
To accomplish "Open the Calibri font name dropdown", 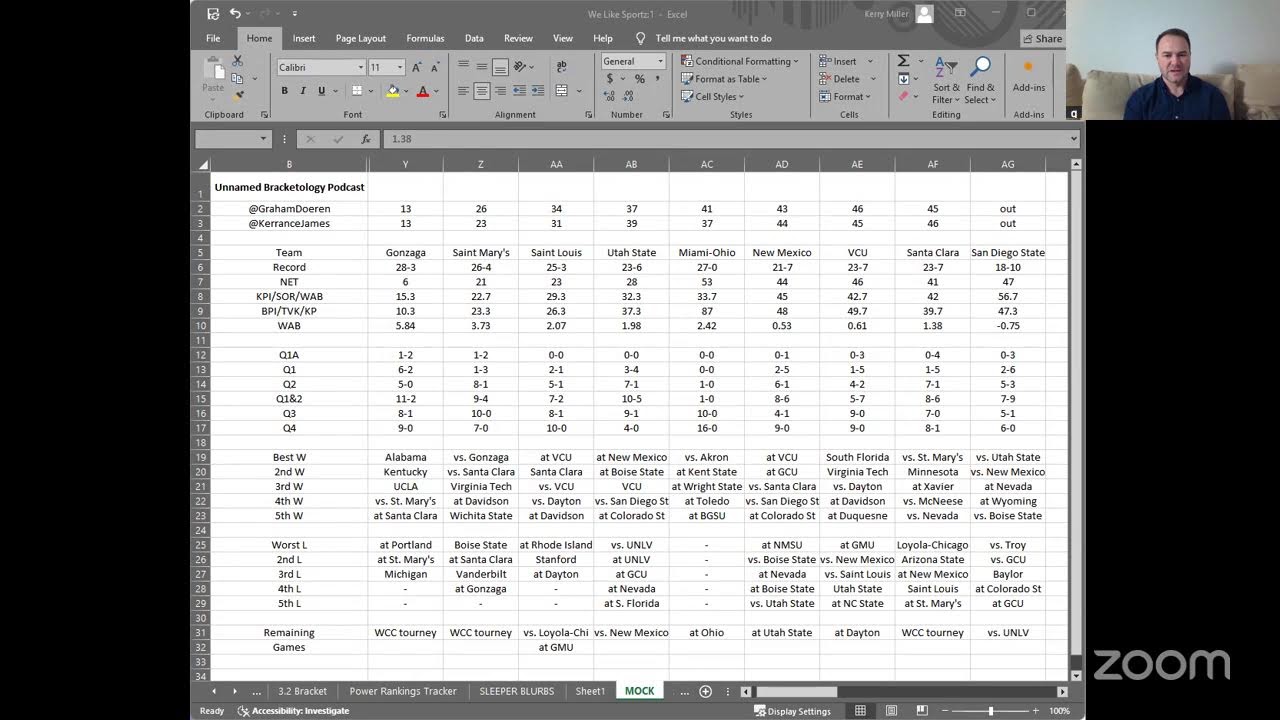I will pyautogui.click(x=361, y=67).
